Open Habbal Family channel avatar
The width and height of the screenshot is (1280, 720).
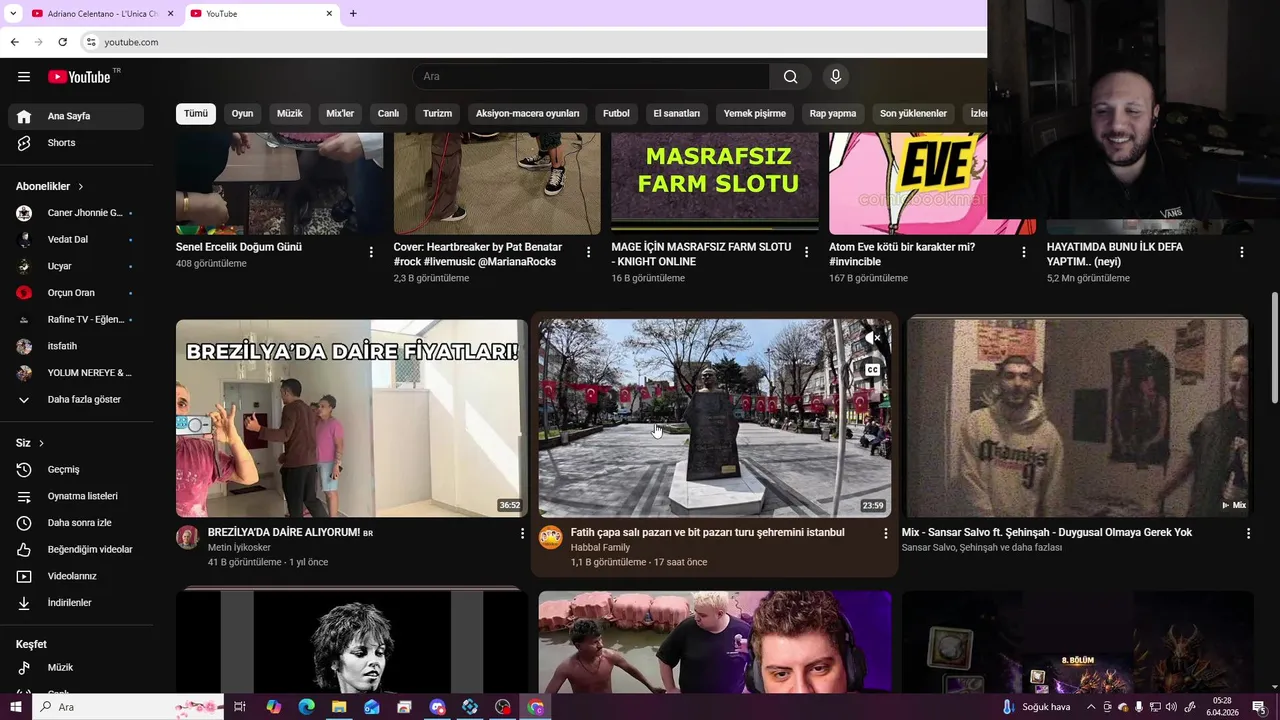click(x=550, y=537)
